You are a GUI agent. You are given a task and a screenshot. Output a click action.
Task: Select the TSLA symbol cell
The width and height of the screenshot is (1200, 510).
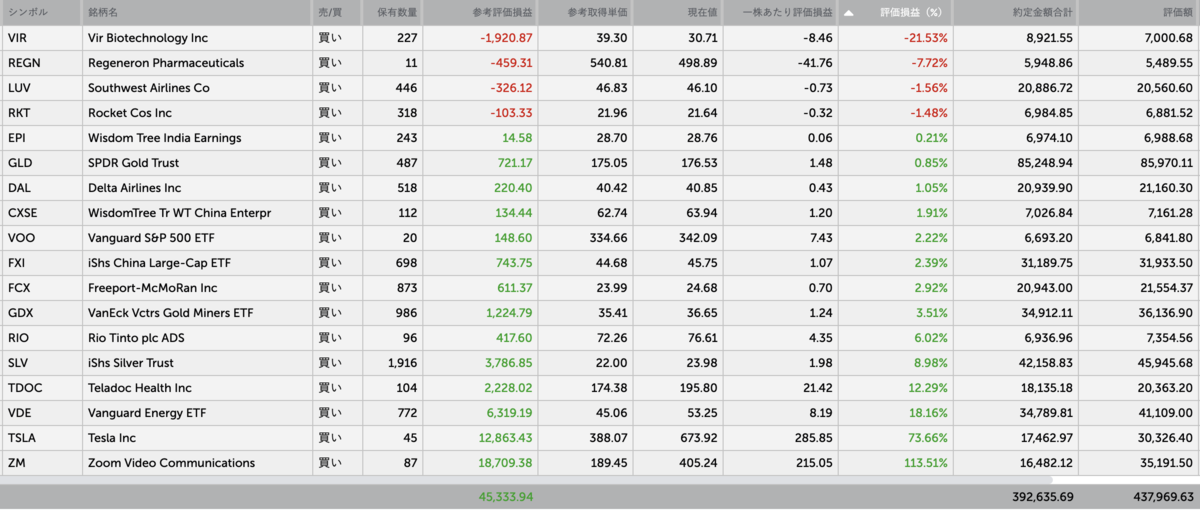(41, 438)
